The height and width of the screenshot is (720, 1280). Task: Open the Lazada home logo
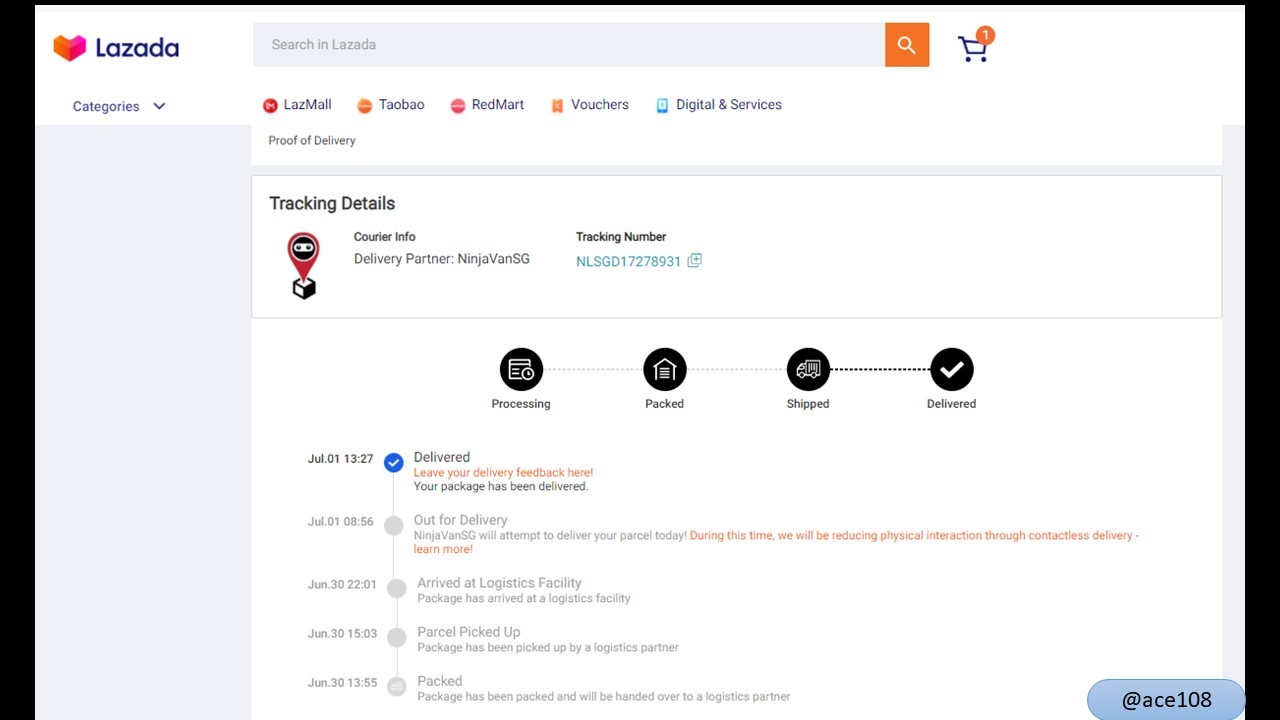[x=116, y=47]
